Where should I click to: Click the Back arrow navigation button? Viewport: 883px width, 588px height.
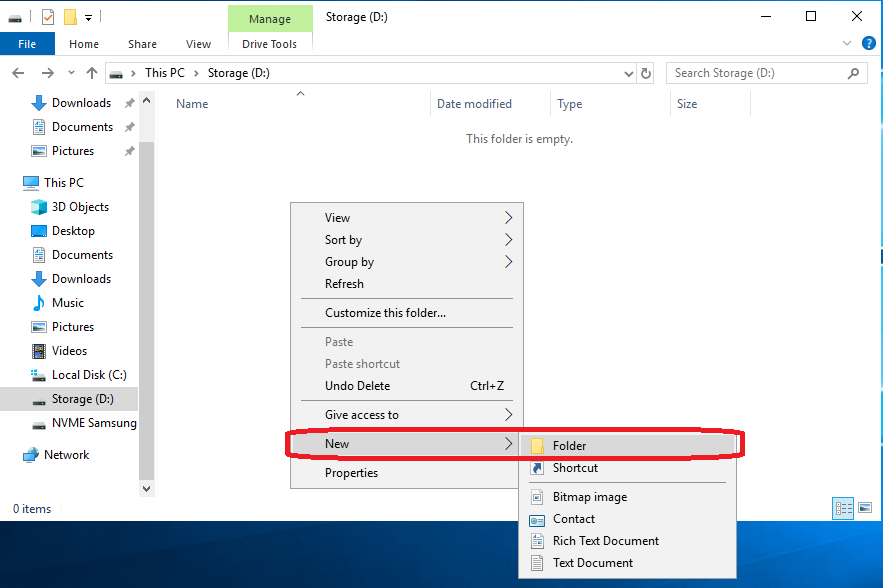(x=18, y=73)
